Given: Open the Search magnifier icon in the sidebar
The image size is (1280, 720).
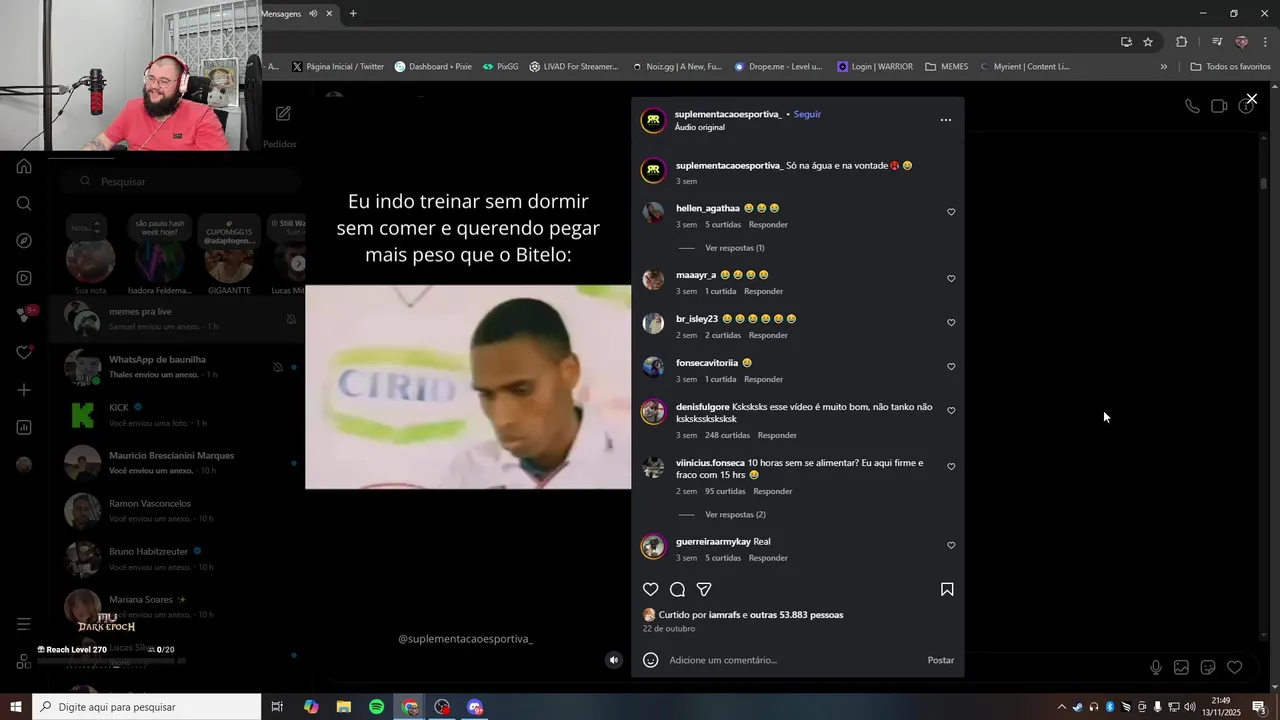Looking at the screenshot, I should [24, 204].
